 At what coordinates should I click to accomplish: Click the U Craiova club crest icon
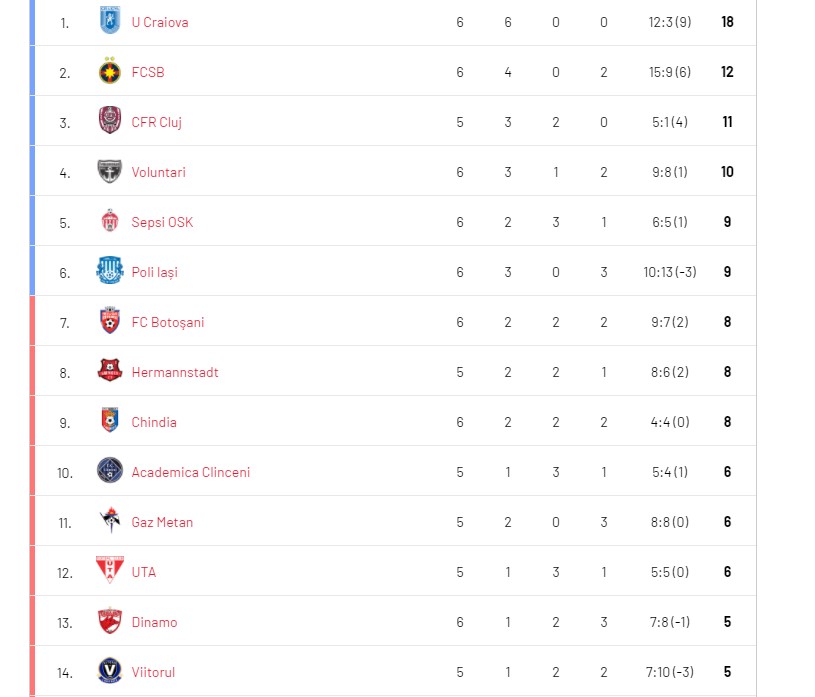coord(109,21)
